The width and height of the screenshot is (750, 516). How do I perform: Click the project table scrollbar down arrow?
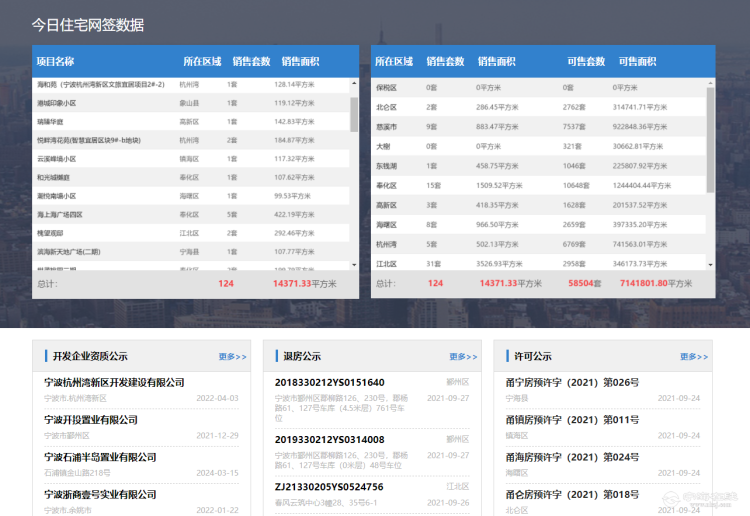click(354, 265)
